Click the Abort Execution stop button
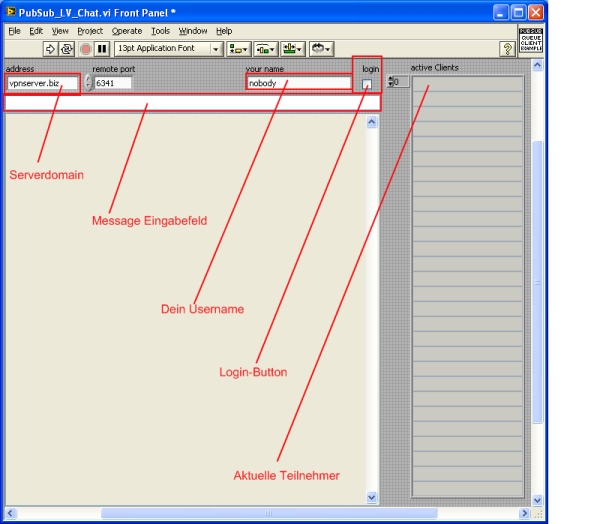600x524 pixels. point(86,49)
